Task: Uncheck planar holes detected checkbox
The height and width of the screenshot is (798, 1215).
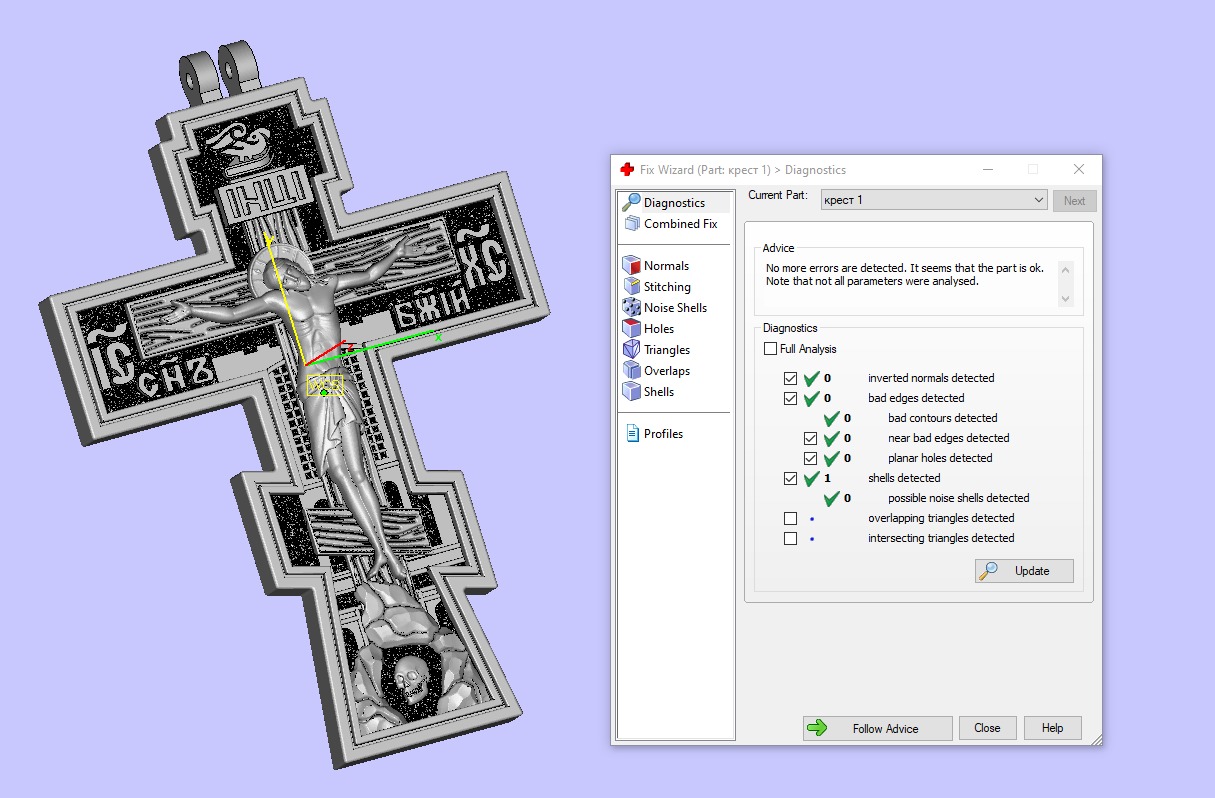Action: click(x=811, y=458)
